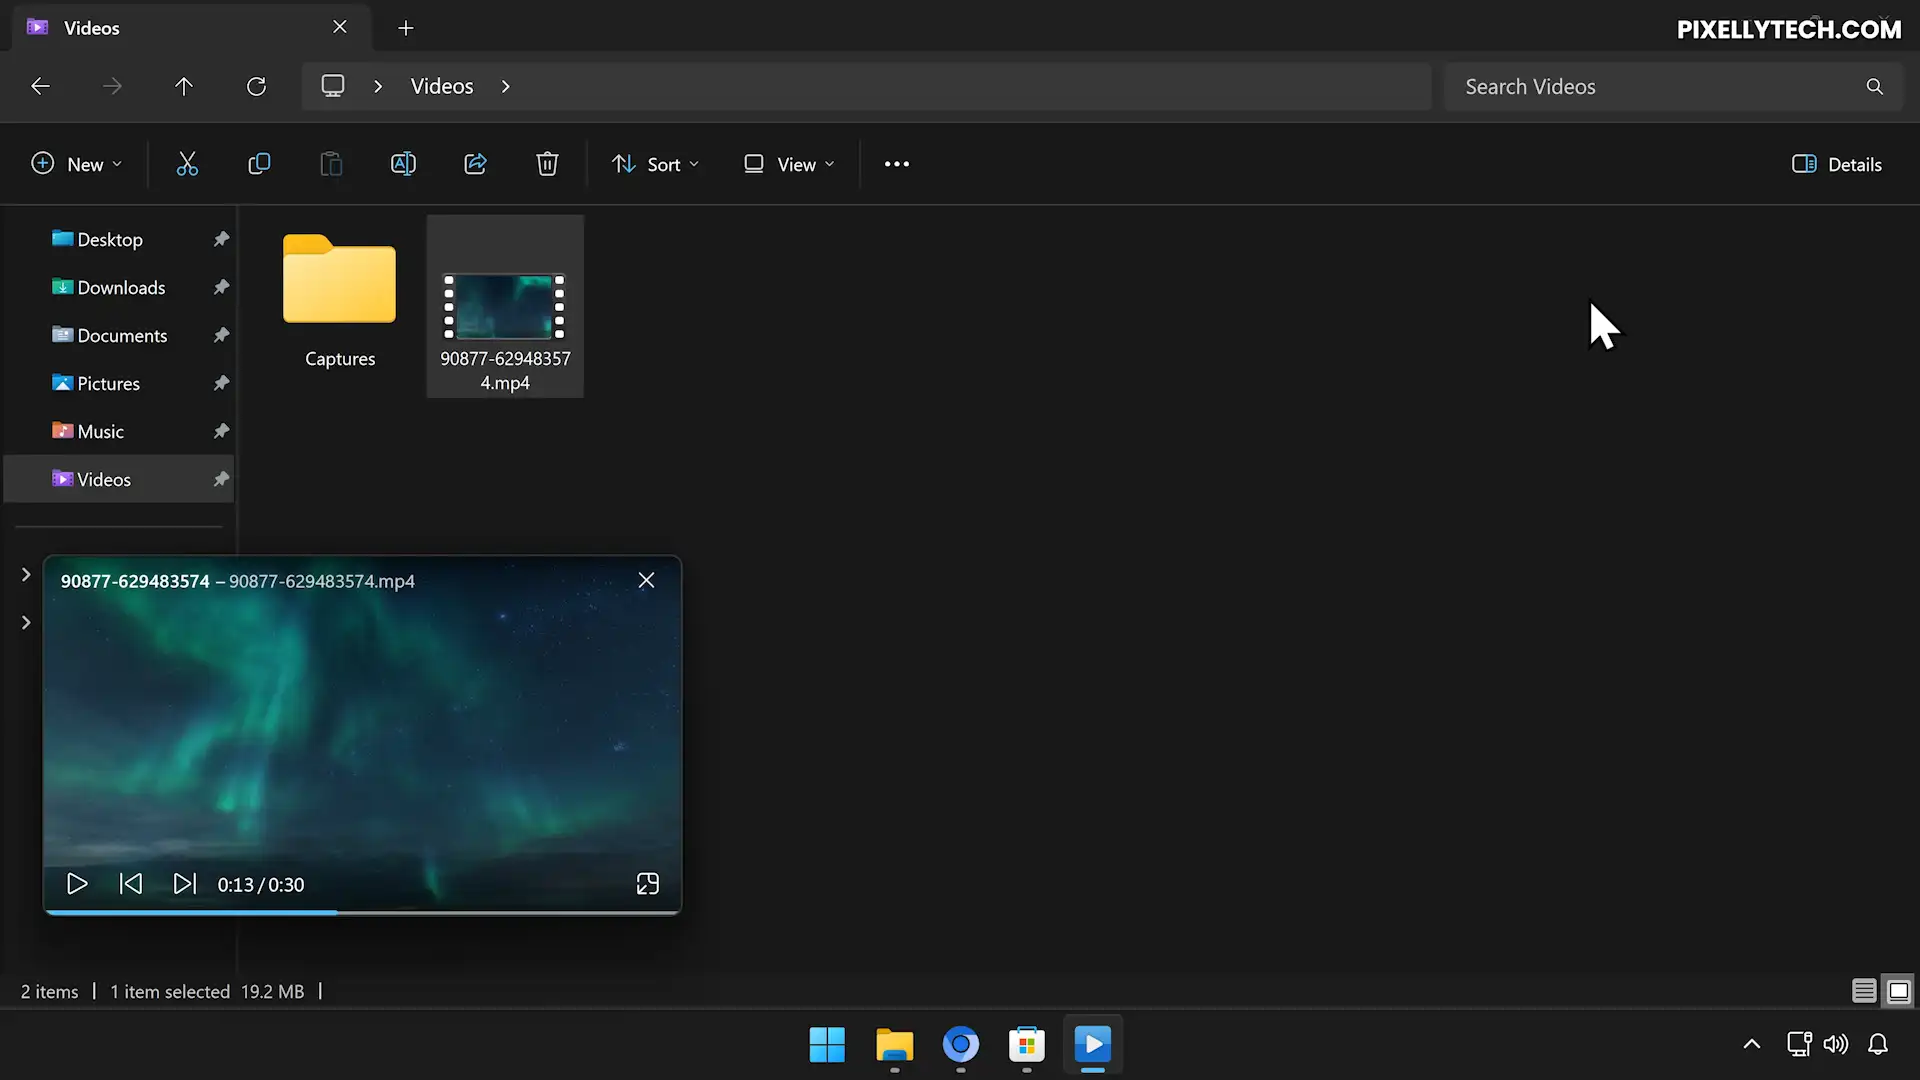This screenshot has height=1080, width=1920.
Task: Open the notifications bell
Action: tap(1878, 1045)
